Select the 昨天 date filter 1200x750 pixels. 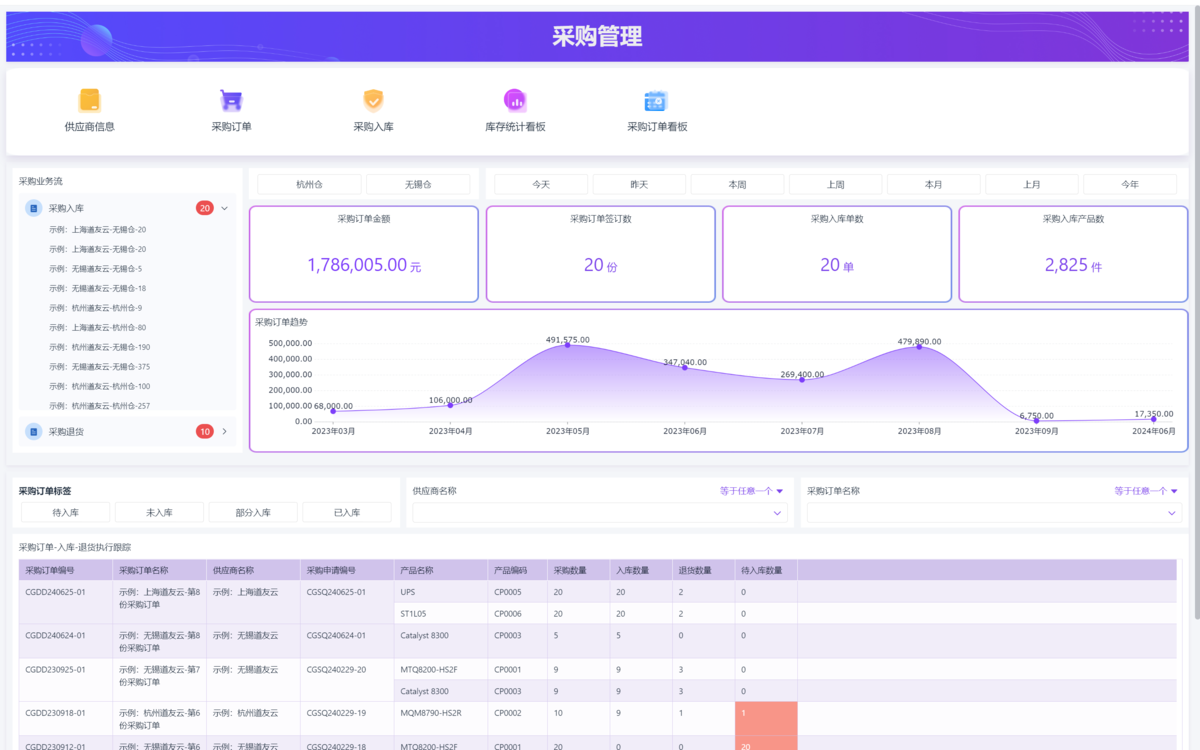pyautogui.click(x=639, y=184)
